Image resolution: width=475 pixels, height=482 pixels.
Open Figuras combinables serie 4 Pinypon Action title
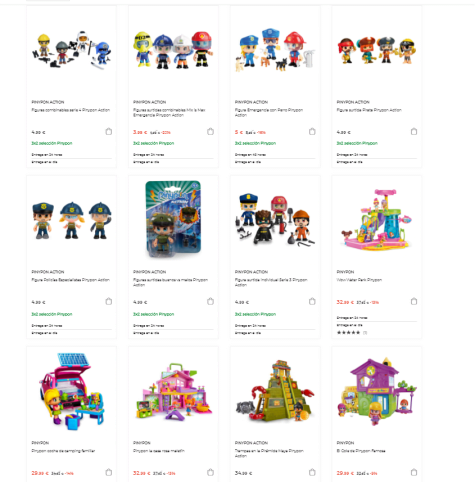coord(71,110)
